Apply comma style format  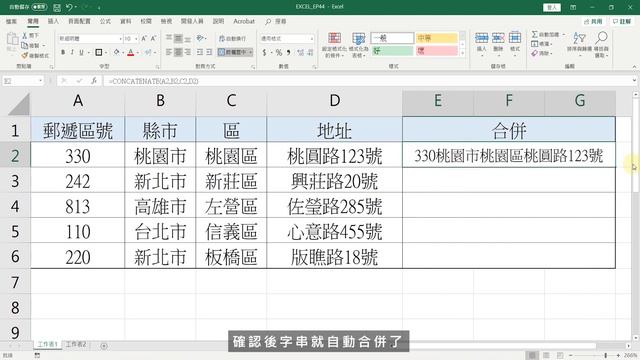click(289, 52)
